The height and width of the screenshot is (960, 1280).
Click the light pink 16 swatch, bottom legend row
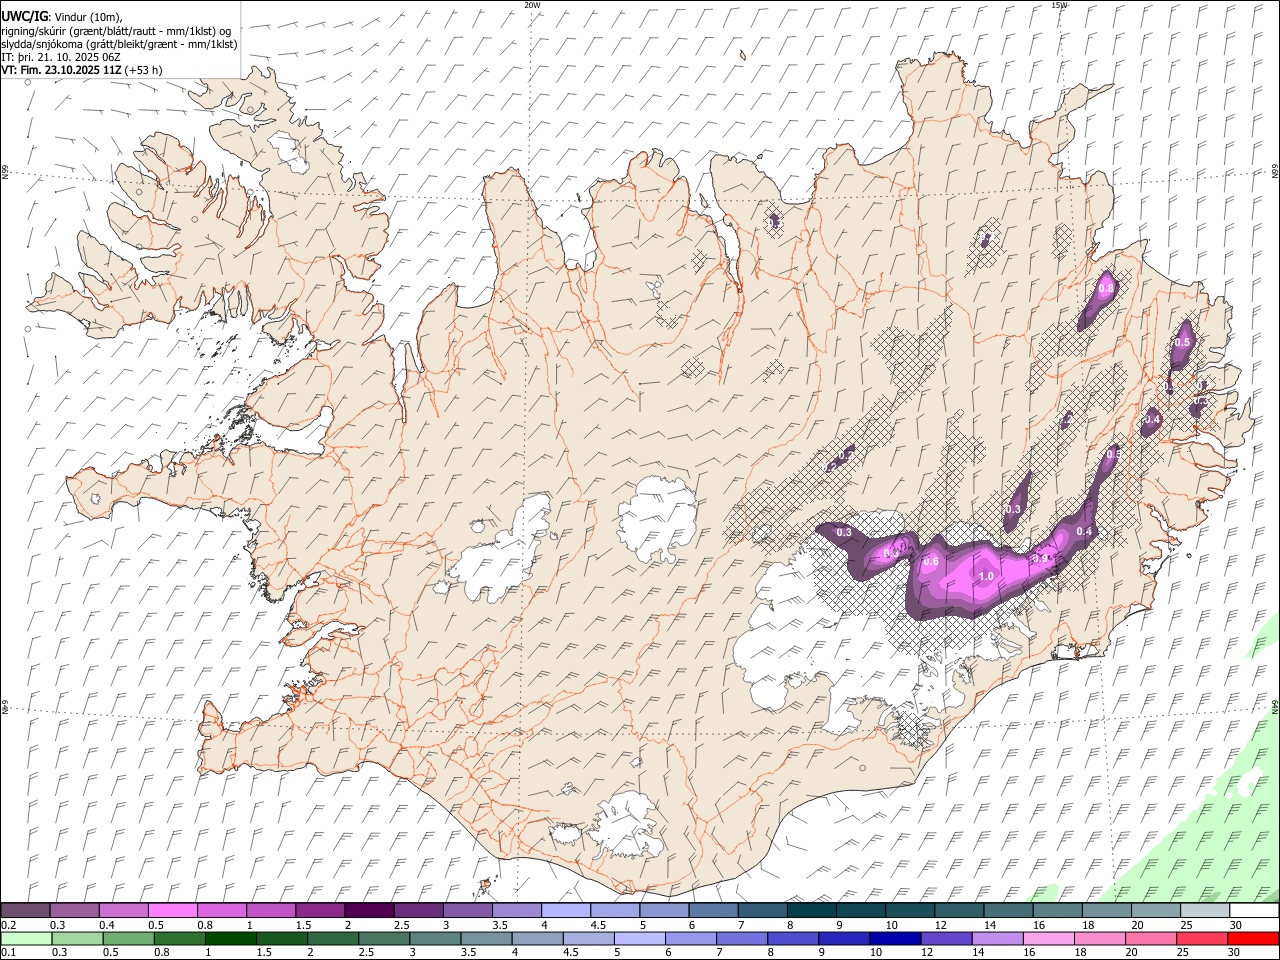pos(1049,939)
